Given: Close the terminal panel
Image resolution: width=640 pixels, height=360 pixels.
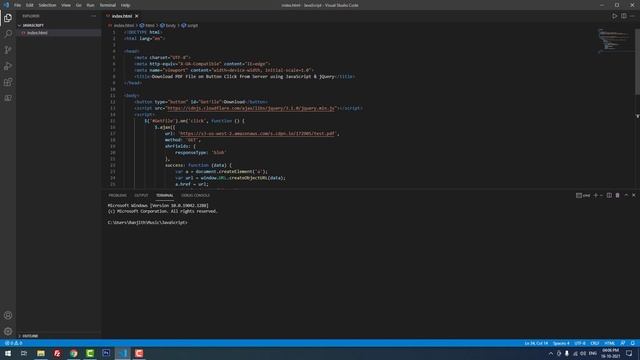Looking at the screenshot, I should pos(634,195).
